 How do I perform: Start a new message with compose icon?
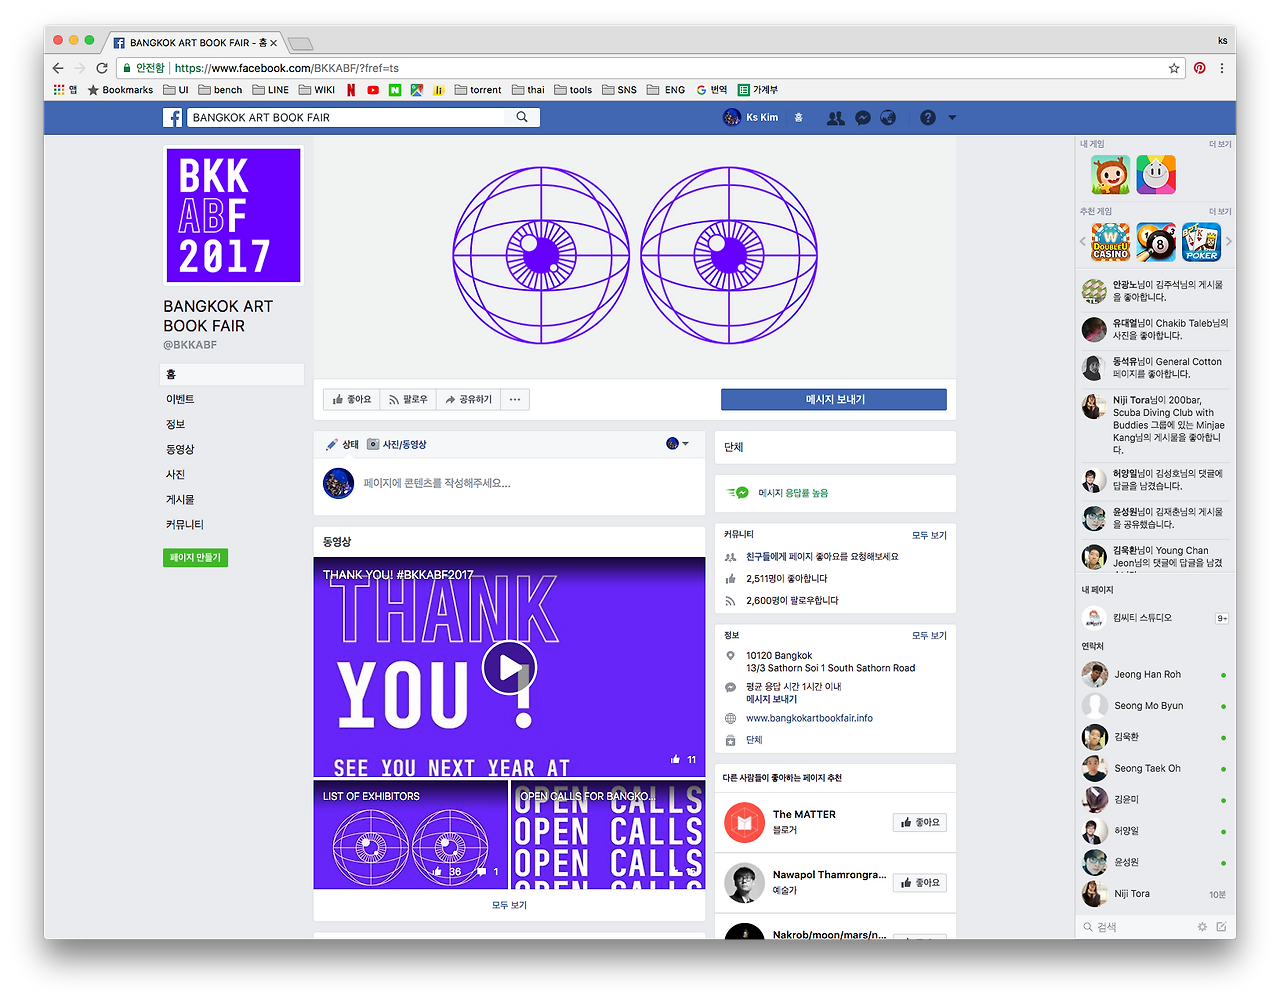(x=1221, y=927)
